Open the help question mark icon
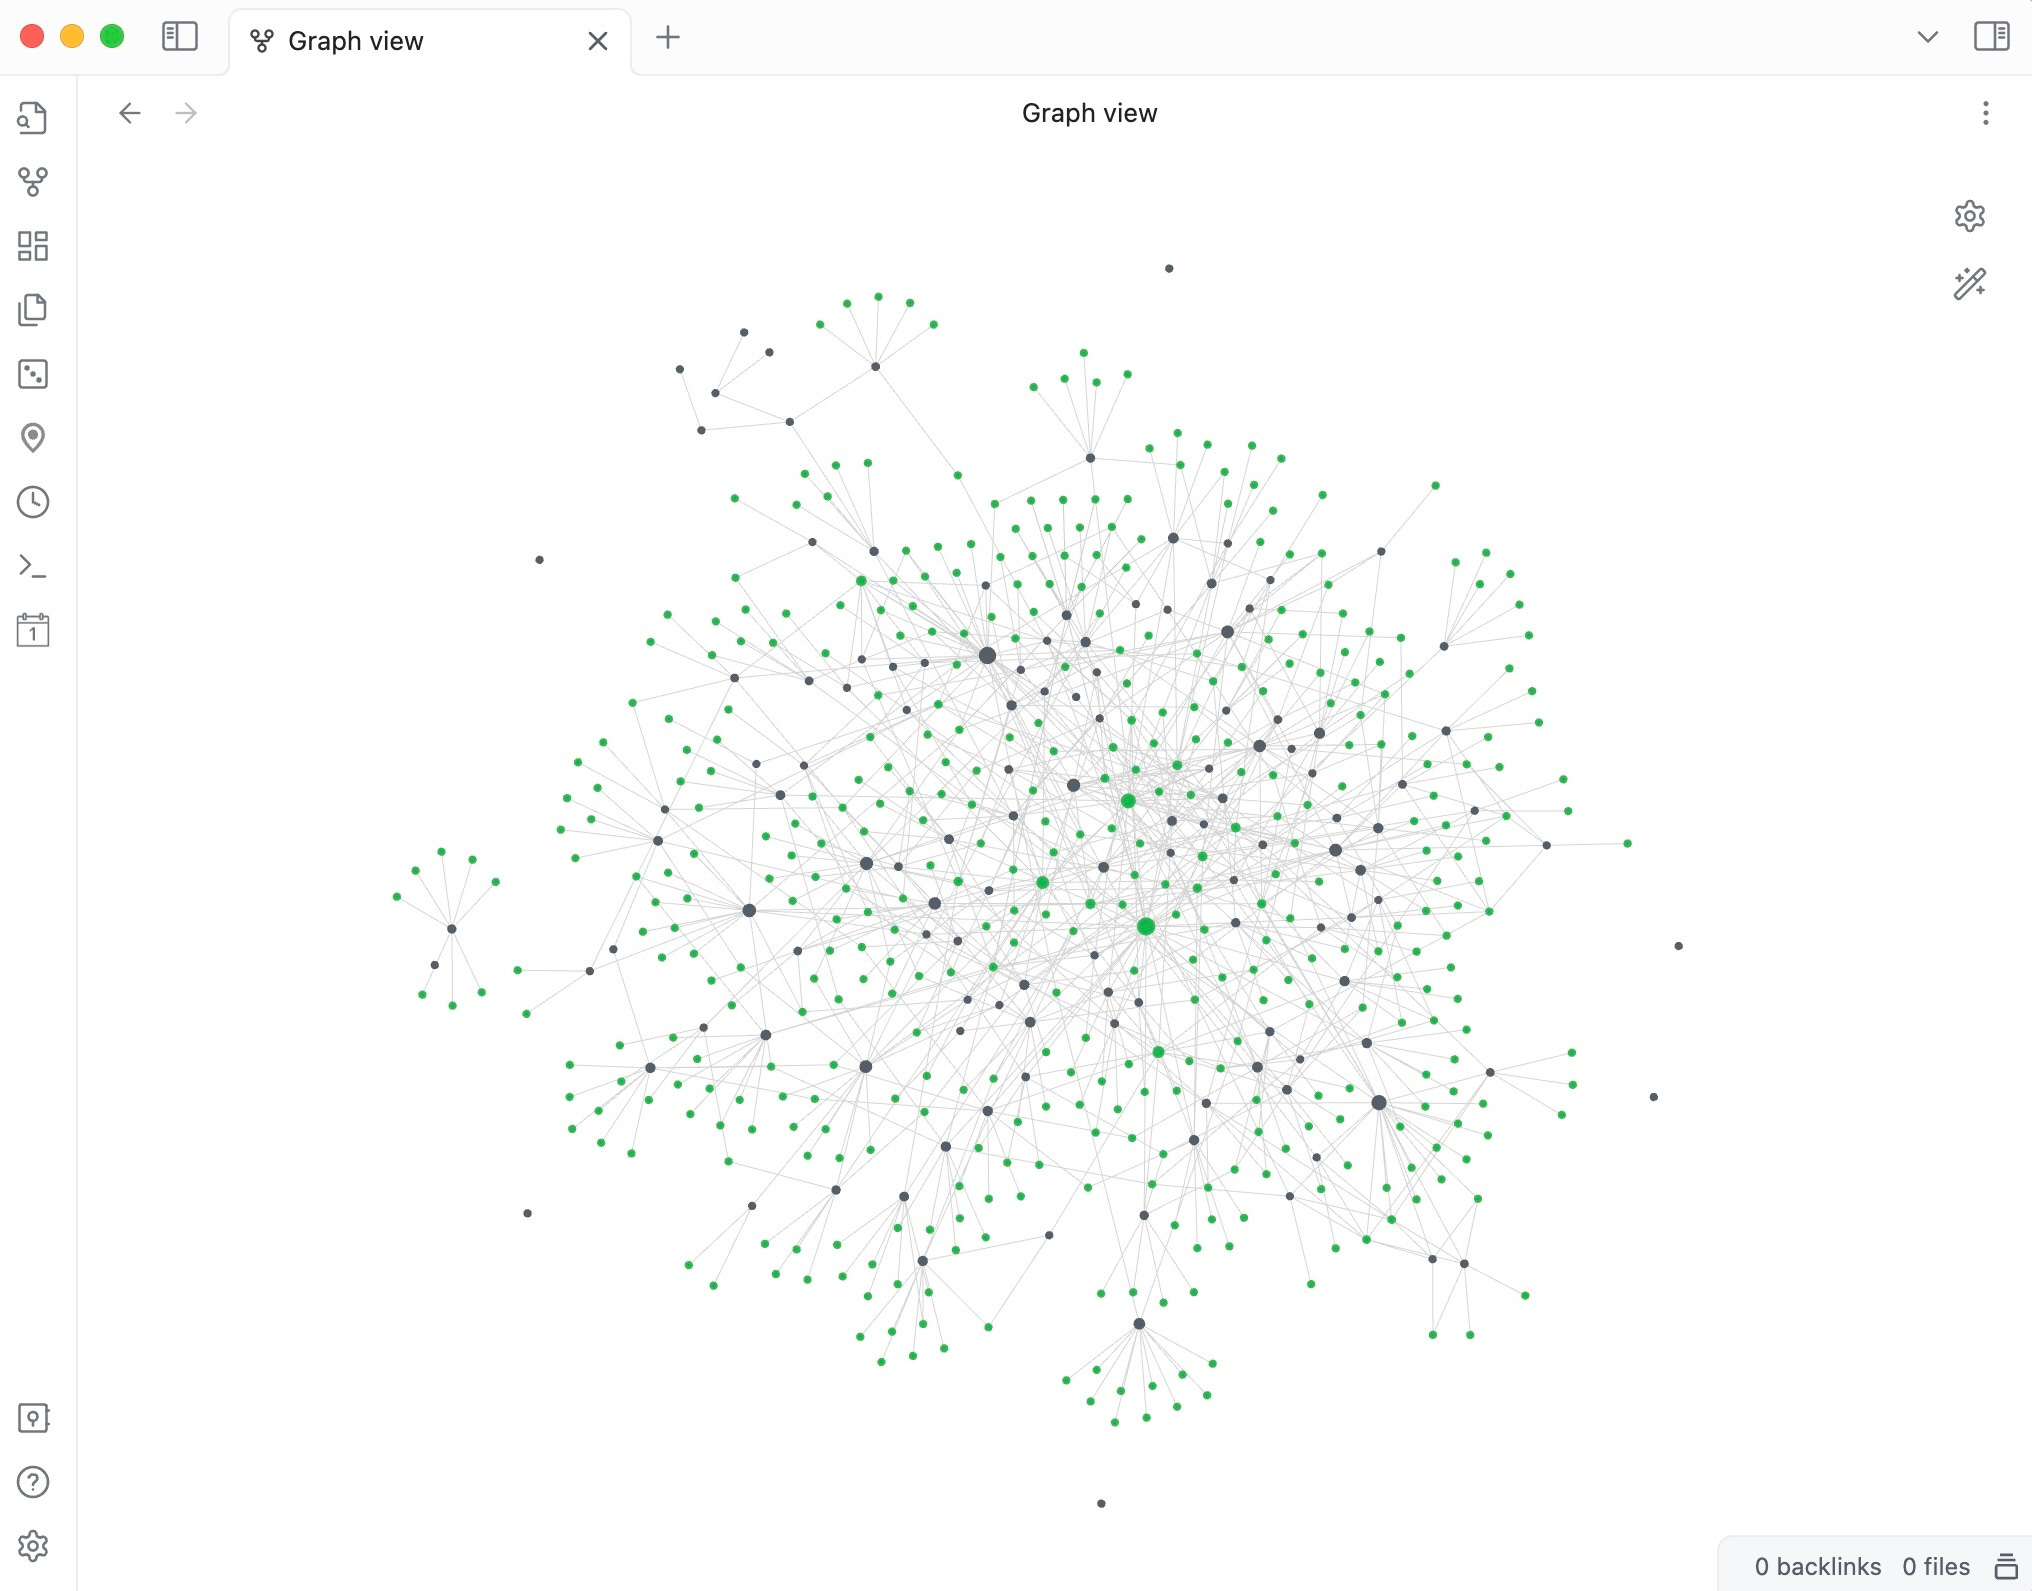 click(33, 1482)
